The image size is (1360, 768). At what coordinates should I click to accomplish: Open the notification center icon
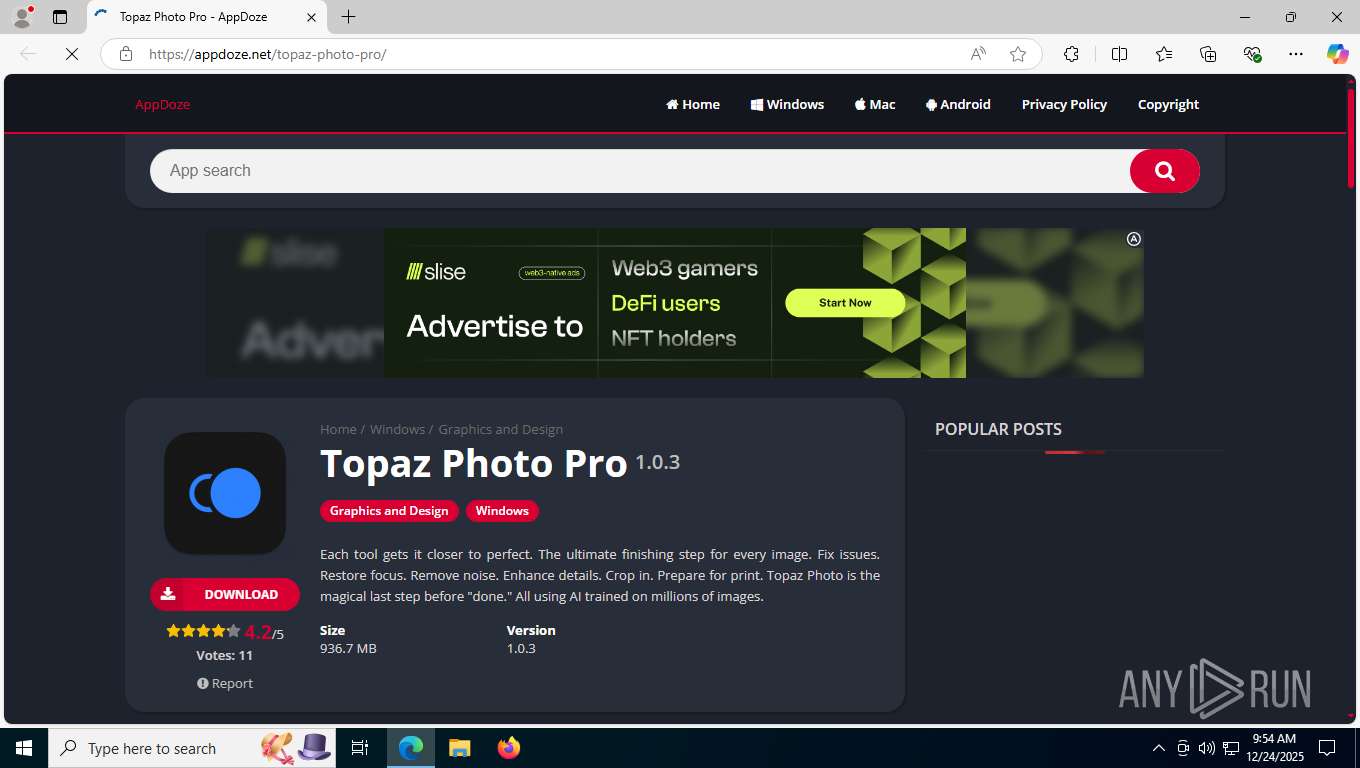1327,748
